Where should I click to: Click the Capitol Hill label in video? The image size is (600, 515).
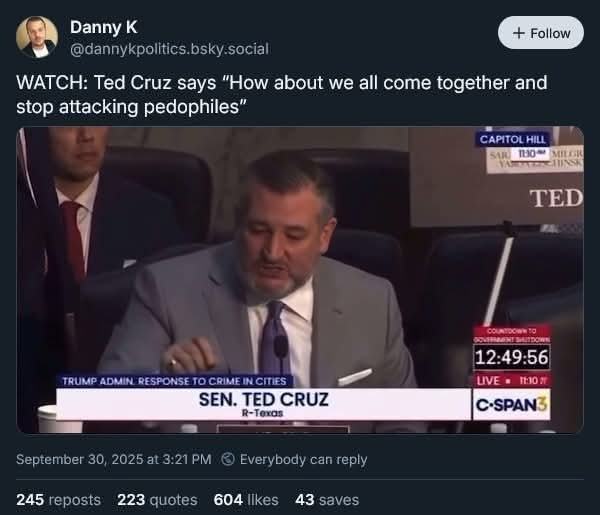point(512,139)
